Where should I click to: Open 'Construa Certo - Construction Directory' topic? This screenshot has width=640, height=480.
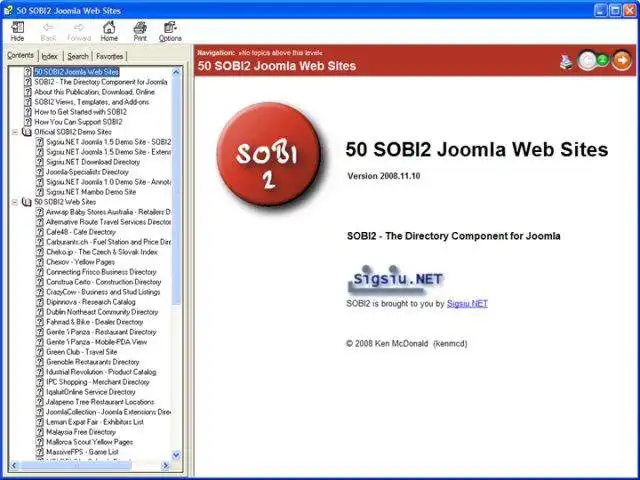click(x=103, y=282)
